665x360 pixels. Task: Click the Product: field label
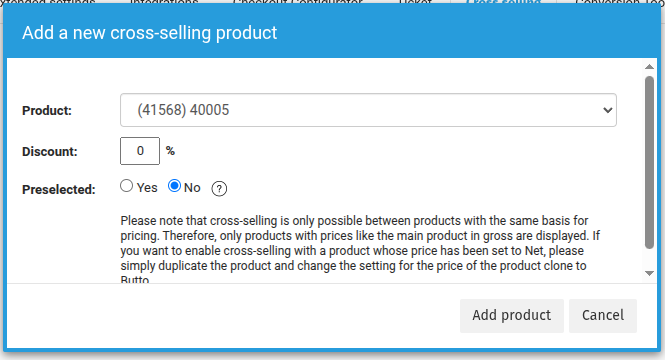coord(47,111)
